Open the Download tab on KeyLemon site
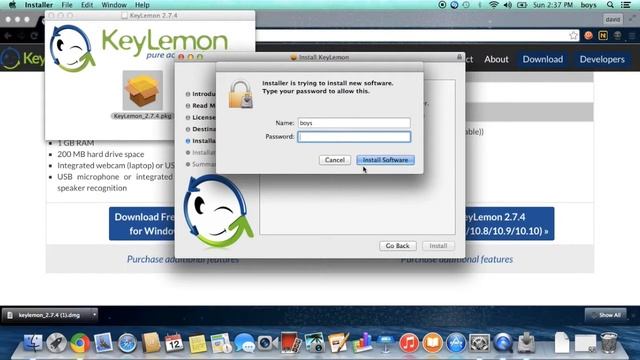This screenshot has height=360, width=640. point(542,59)
